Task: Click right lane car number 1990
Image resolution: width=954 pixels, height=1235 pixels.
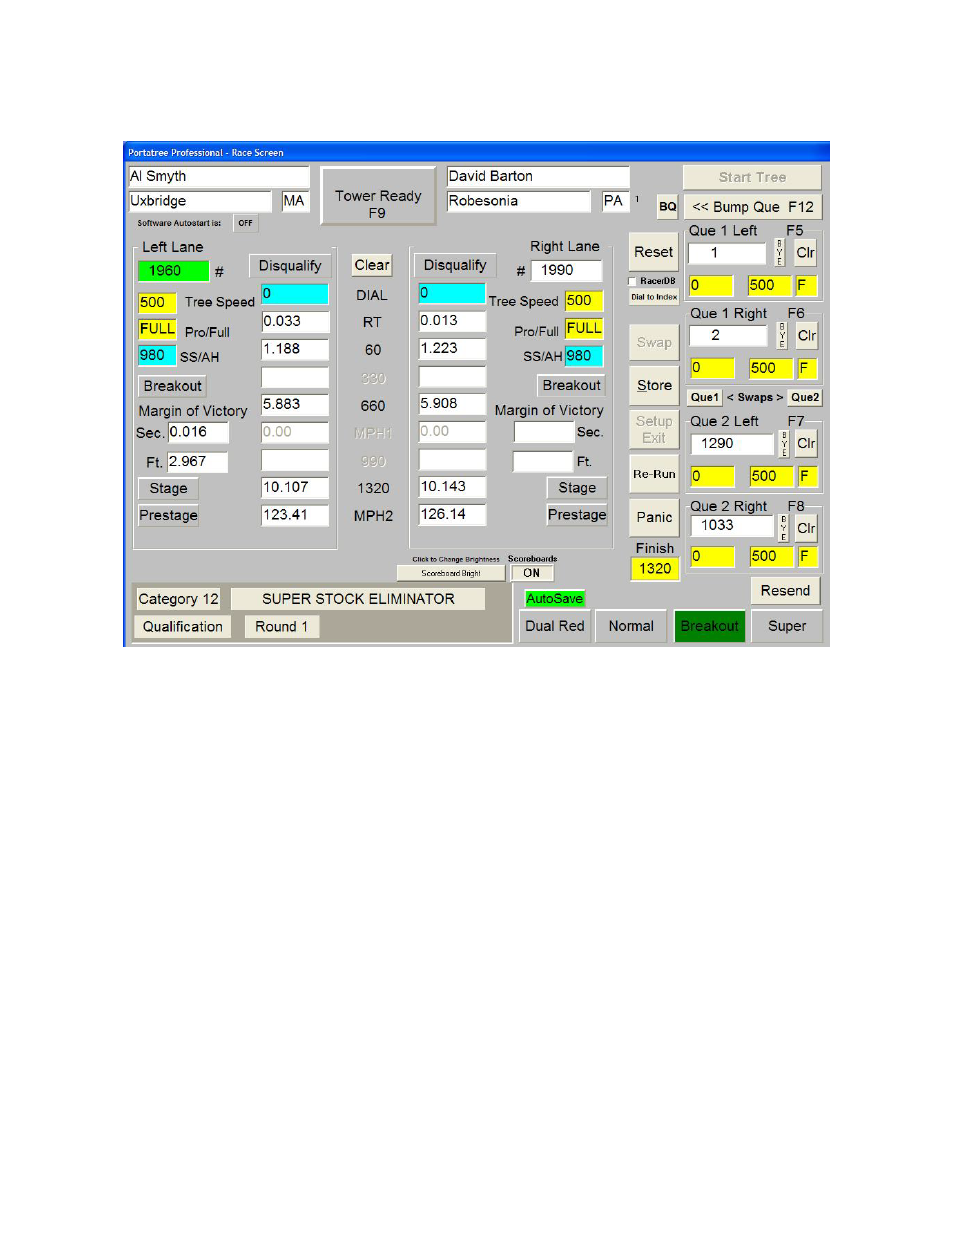Action: point(566,270)
